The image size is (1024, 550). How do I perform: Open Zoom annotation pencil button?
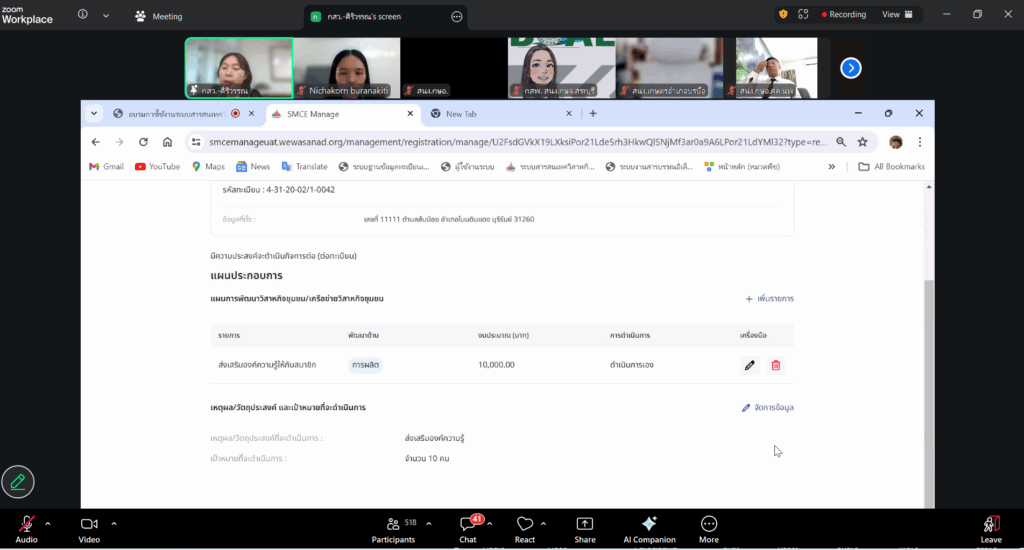pyautogui.click(x=18, y=482)
